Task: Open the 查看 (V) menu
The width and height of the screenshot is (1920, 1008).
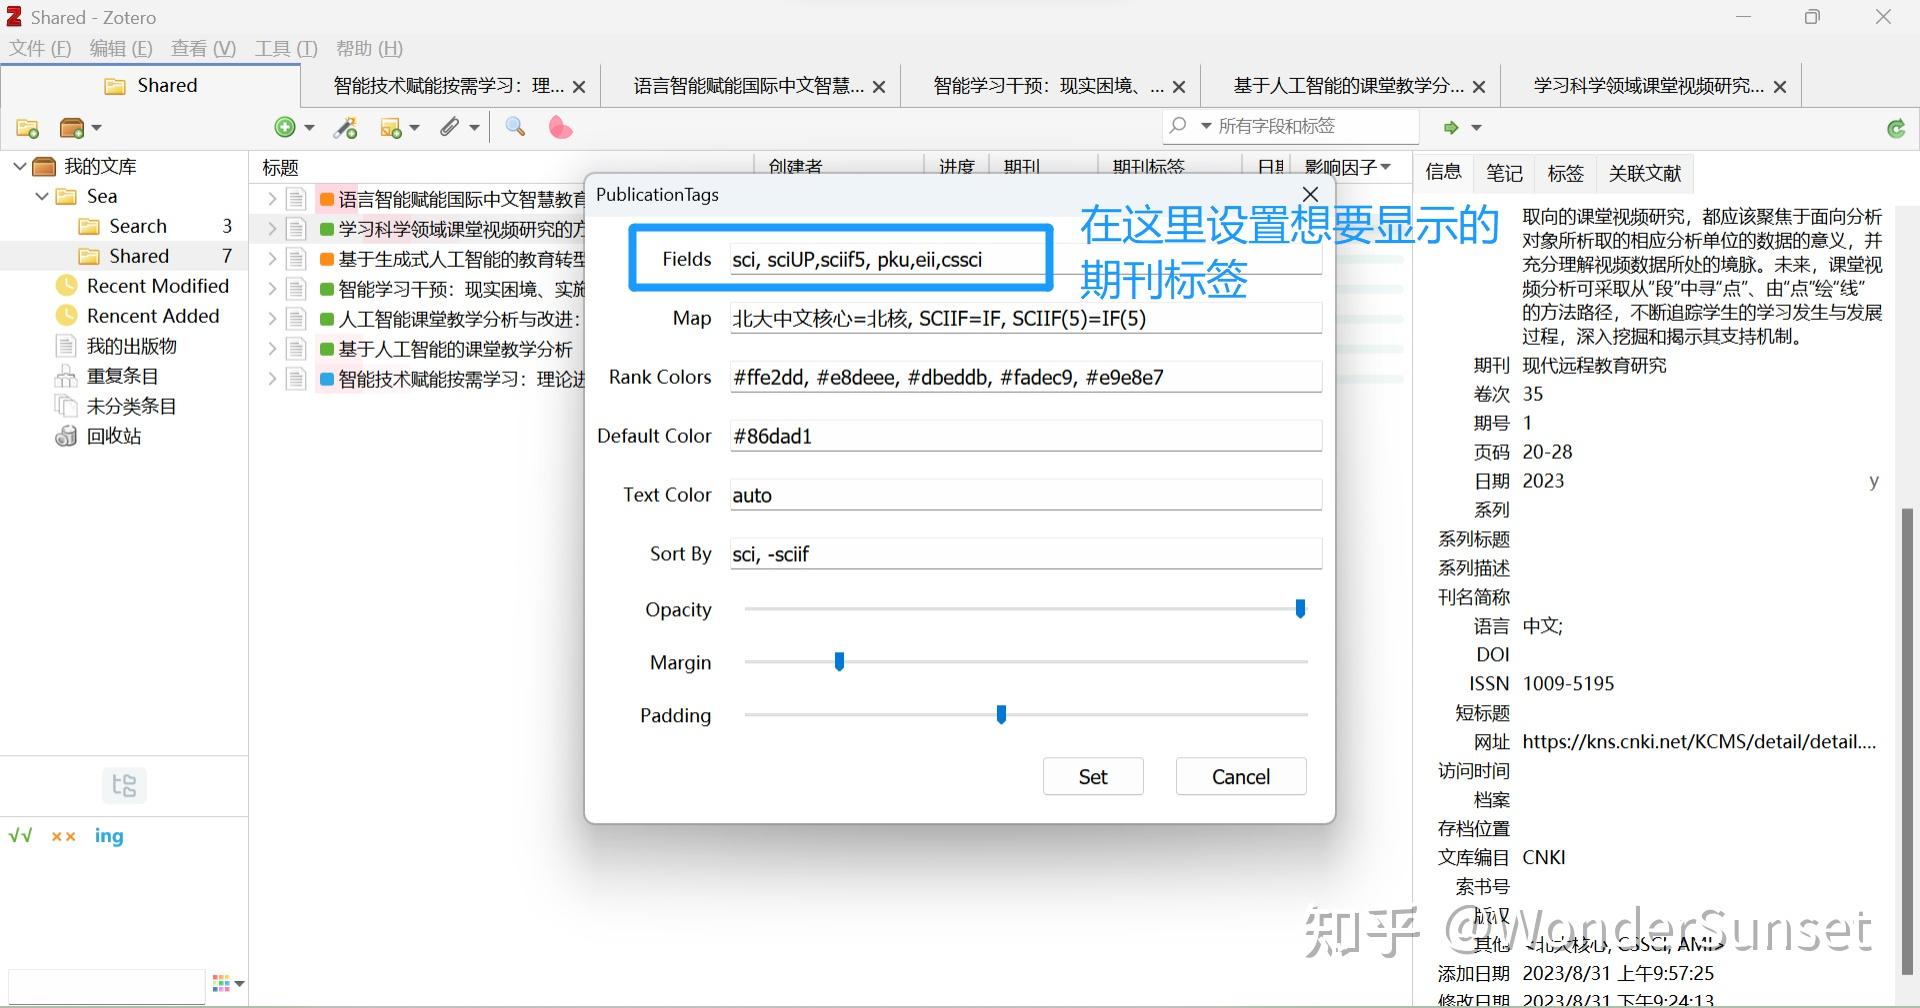Action: [203, 48]
